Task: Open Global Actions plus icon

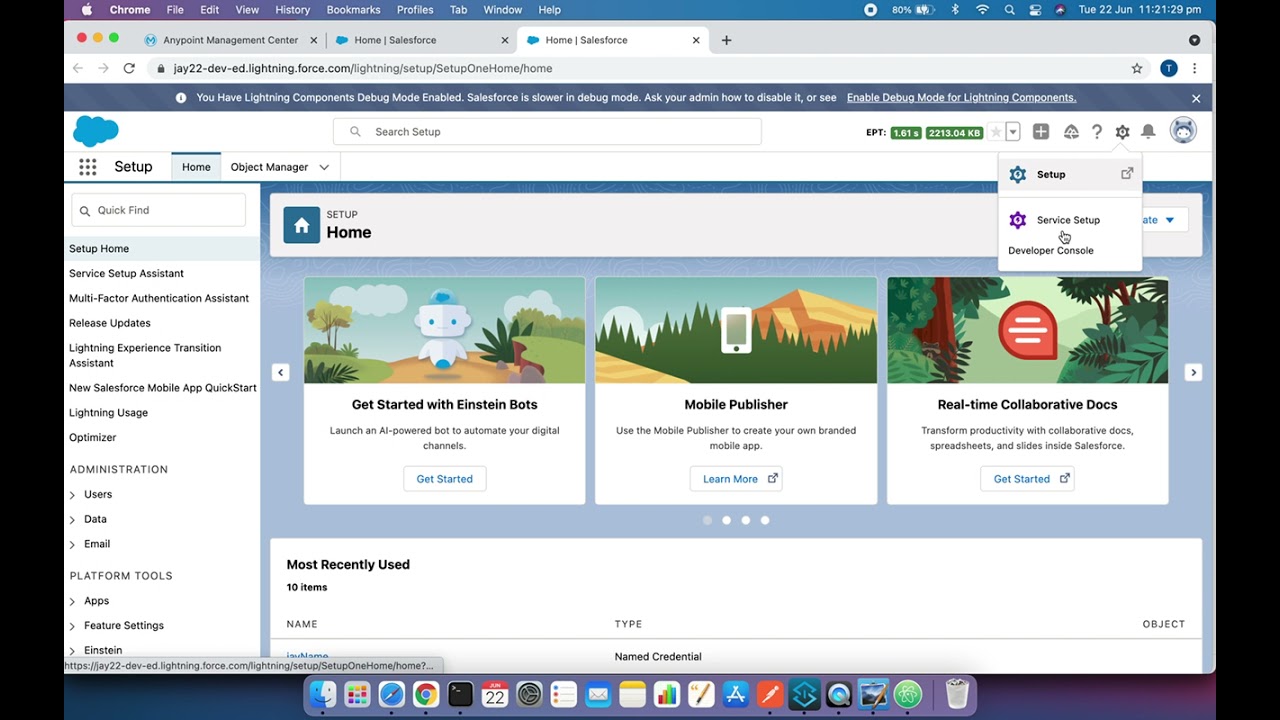Action: (1041, 132)
